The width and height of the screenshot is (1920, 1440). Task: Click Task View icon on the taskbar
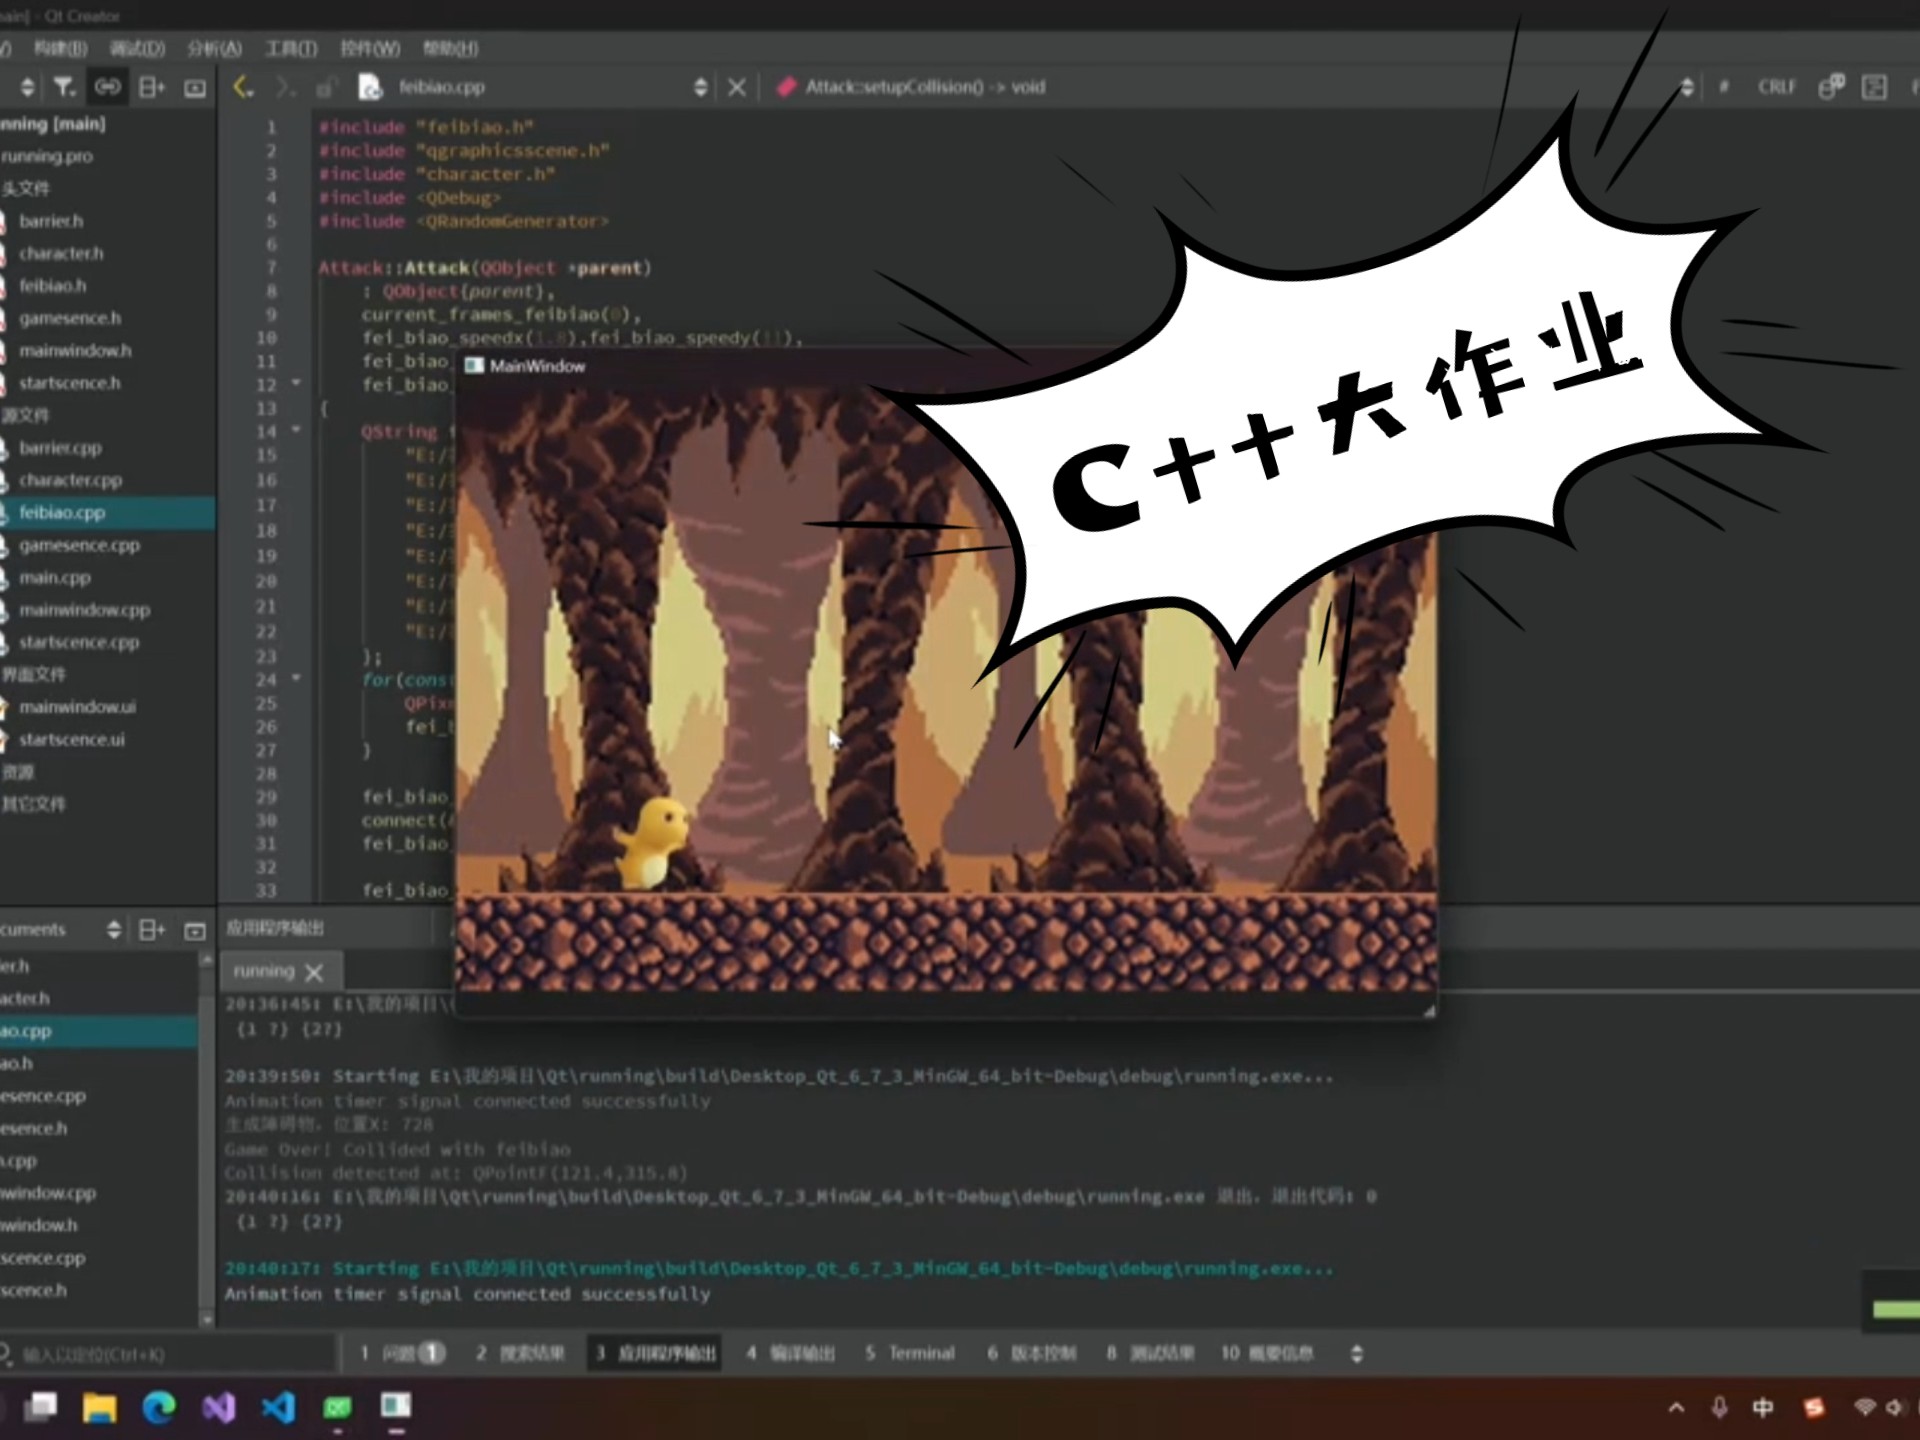[x=41, y=1407]
